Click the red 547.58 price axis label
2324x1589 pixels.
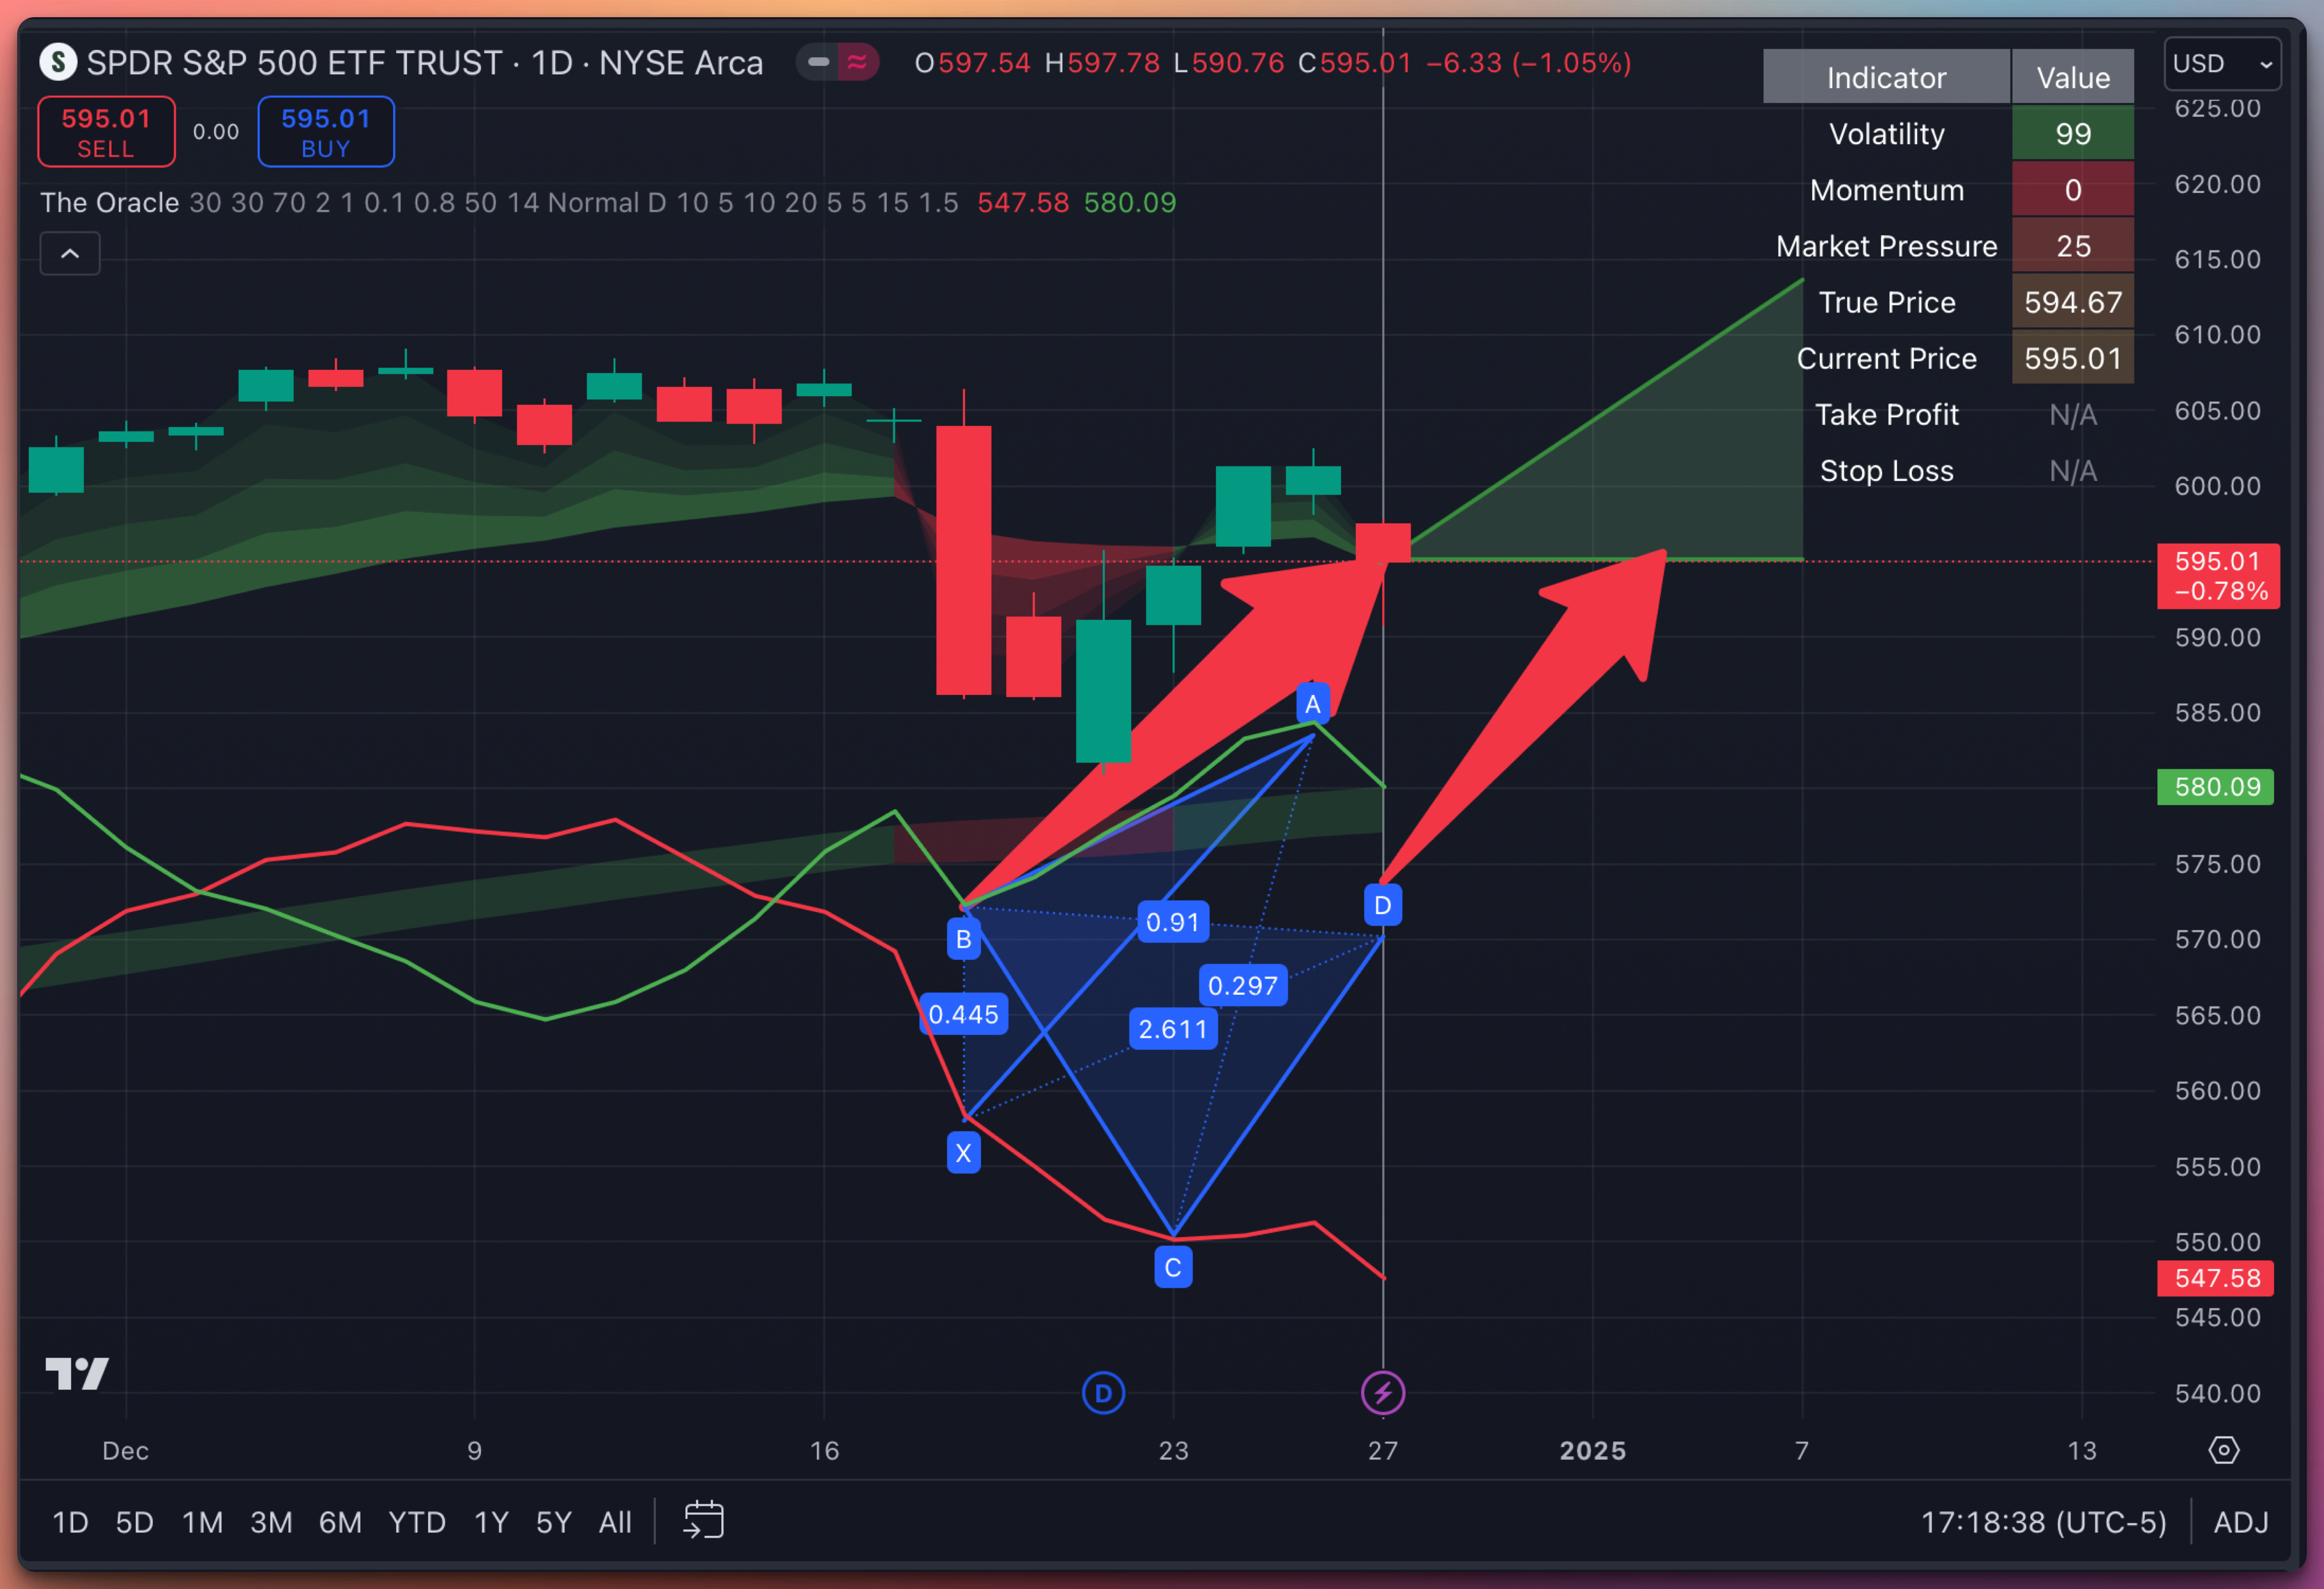(2215, 1278)
